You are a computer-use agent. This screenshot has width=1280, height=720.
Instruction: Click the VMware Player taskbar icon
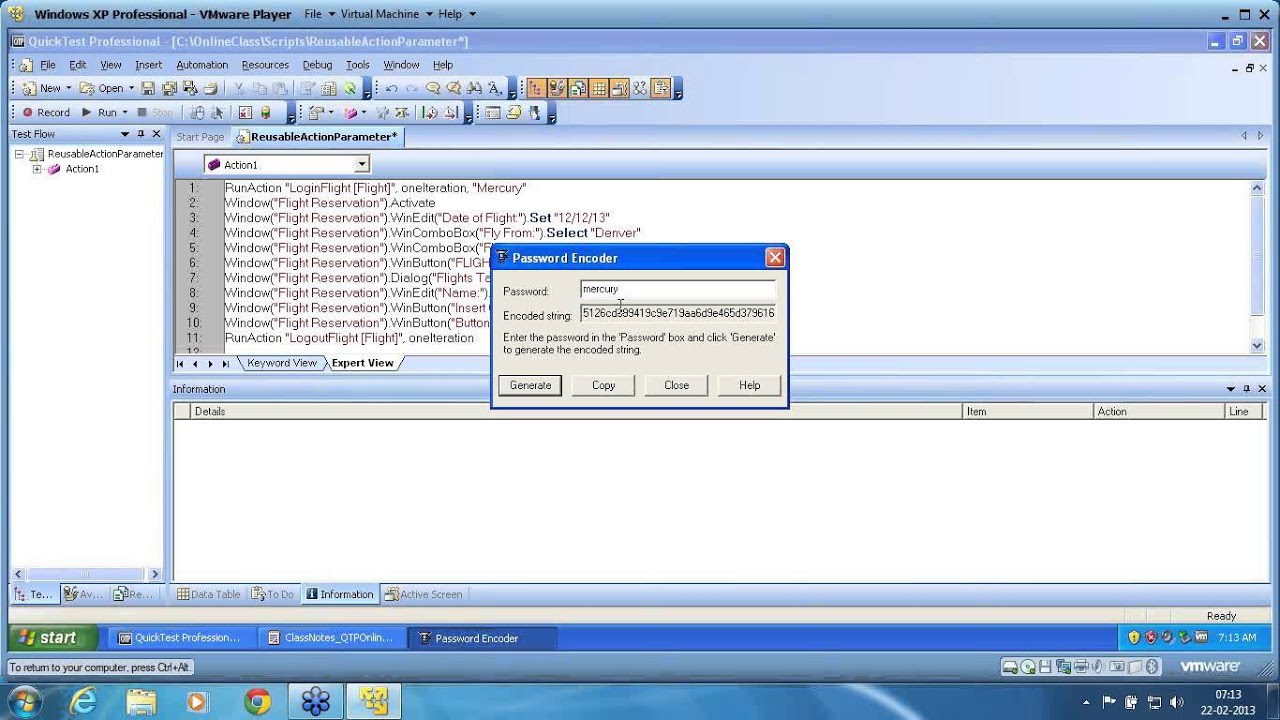point(374,702)
